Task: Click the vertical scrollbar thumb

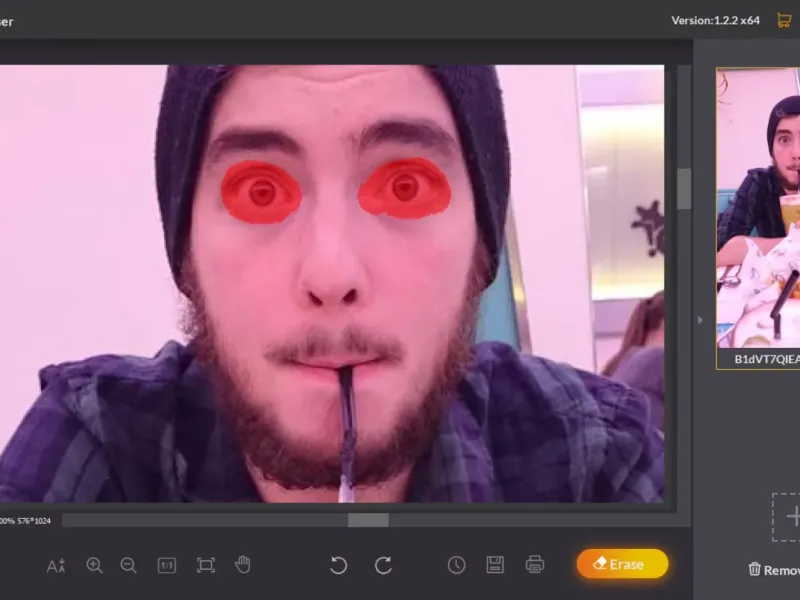Action: click(x=684, y=188)
